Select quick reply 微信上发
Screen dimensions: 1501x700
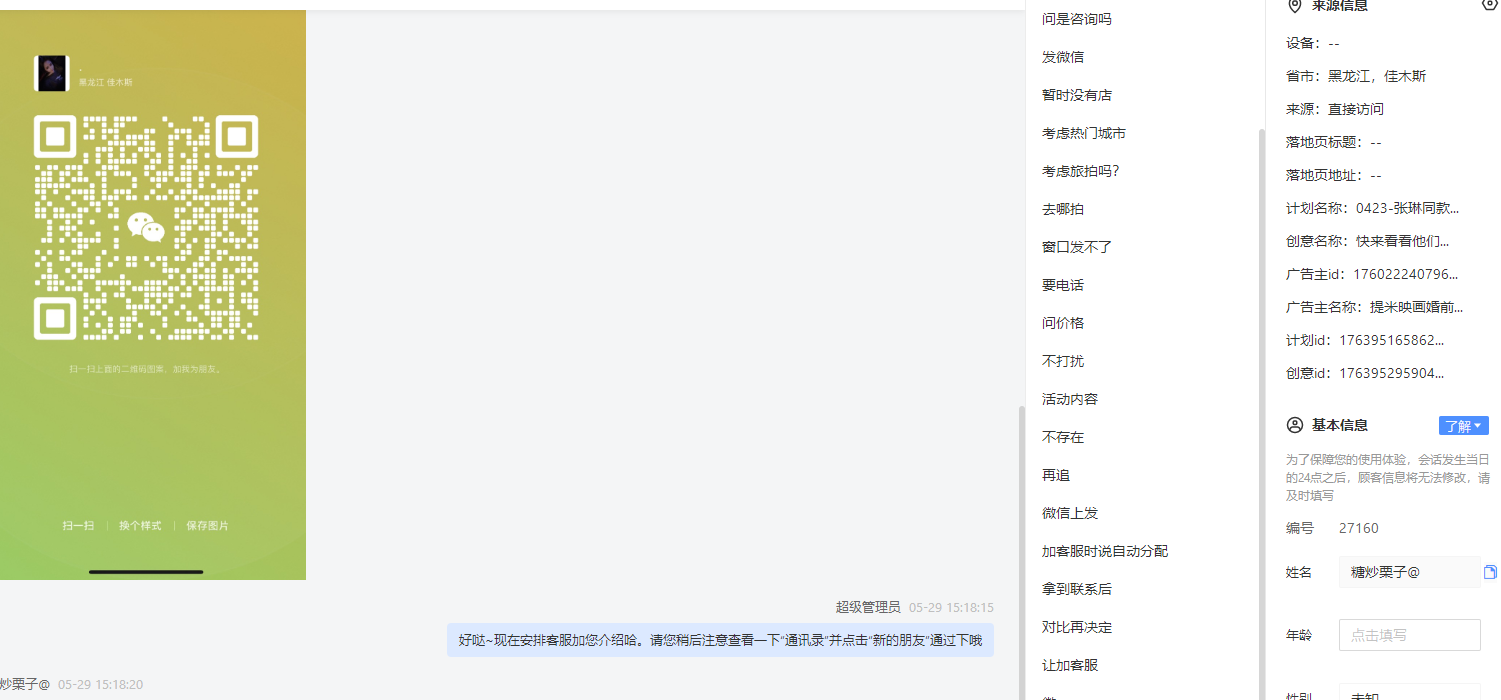(1070, 513)
